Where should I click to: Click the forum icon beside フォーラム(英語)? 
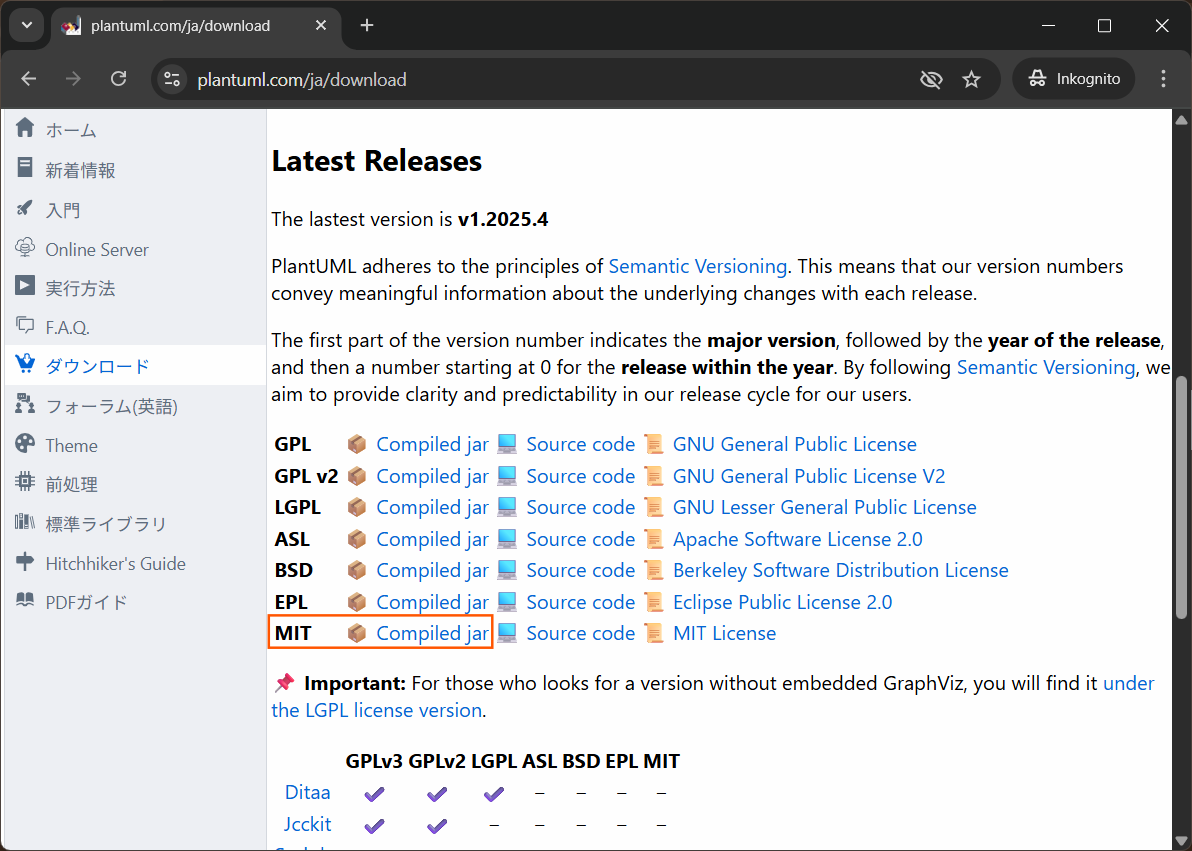click(x=25, y=404)
